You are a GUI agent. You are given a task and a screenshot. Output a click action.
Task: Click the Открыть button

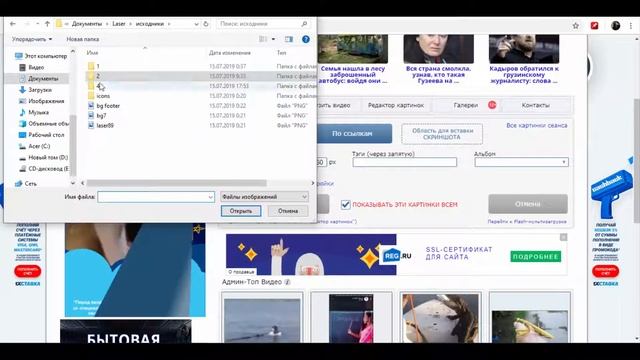pos(241,211)
